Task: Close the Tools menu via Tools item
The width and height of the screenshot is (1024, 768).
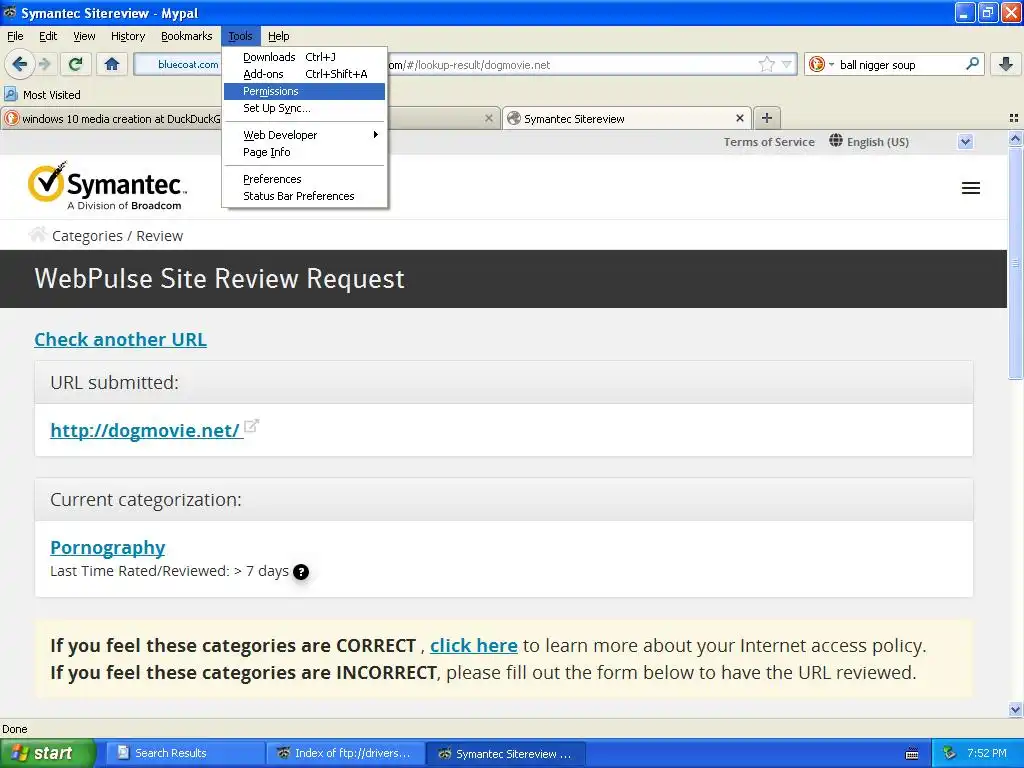Action: point(240,36)
